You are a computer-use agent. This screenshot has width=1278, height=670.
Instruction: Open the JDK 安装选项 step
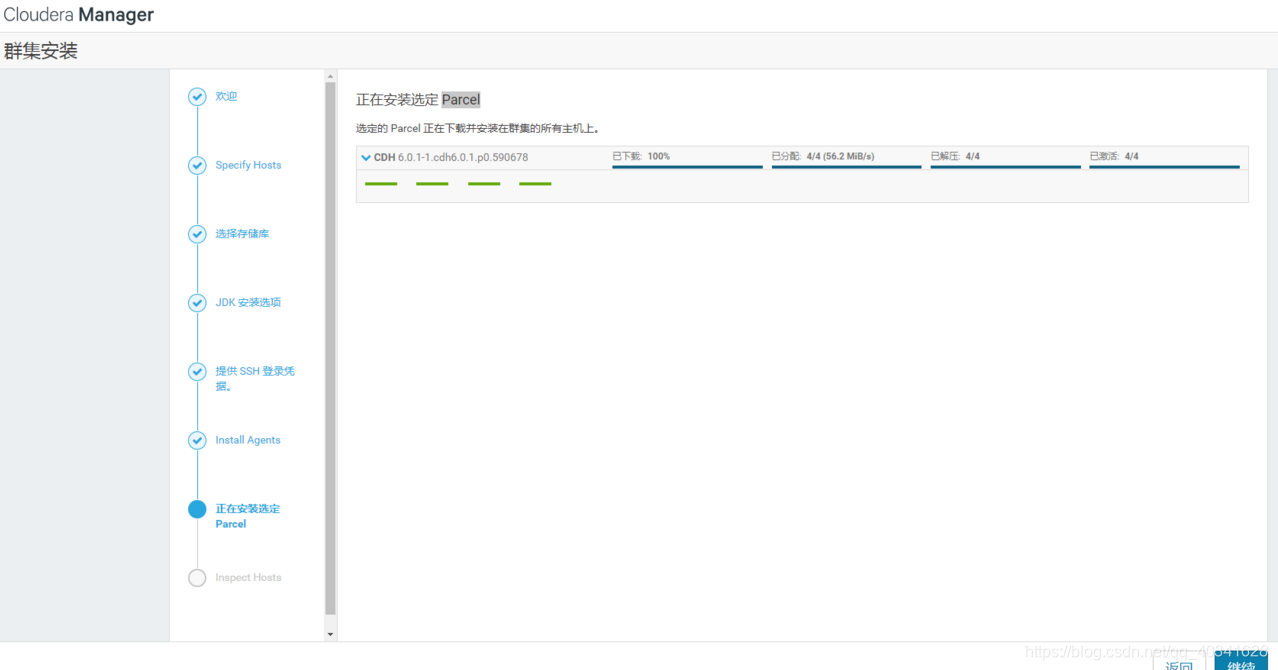(248, 303)
